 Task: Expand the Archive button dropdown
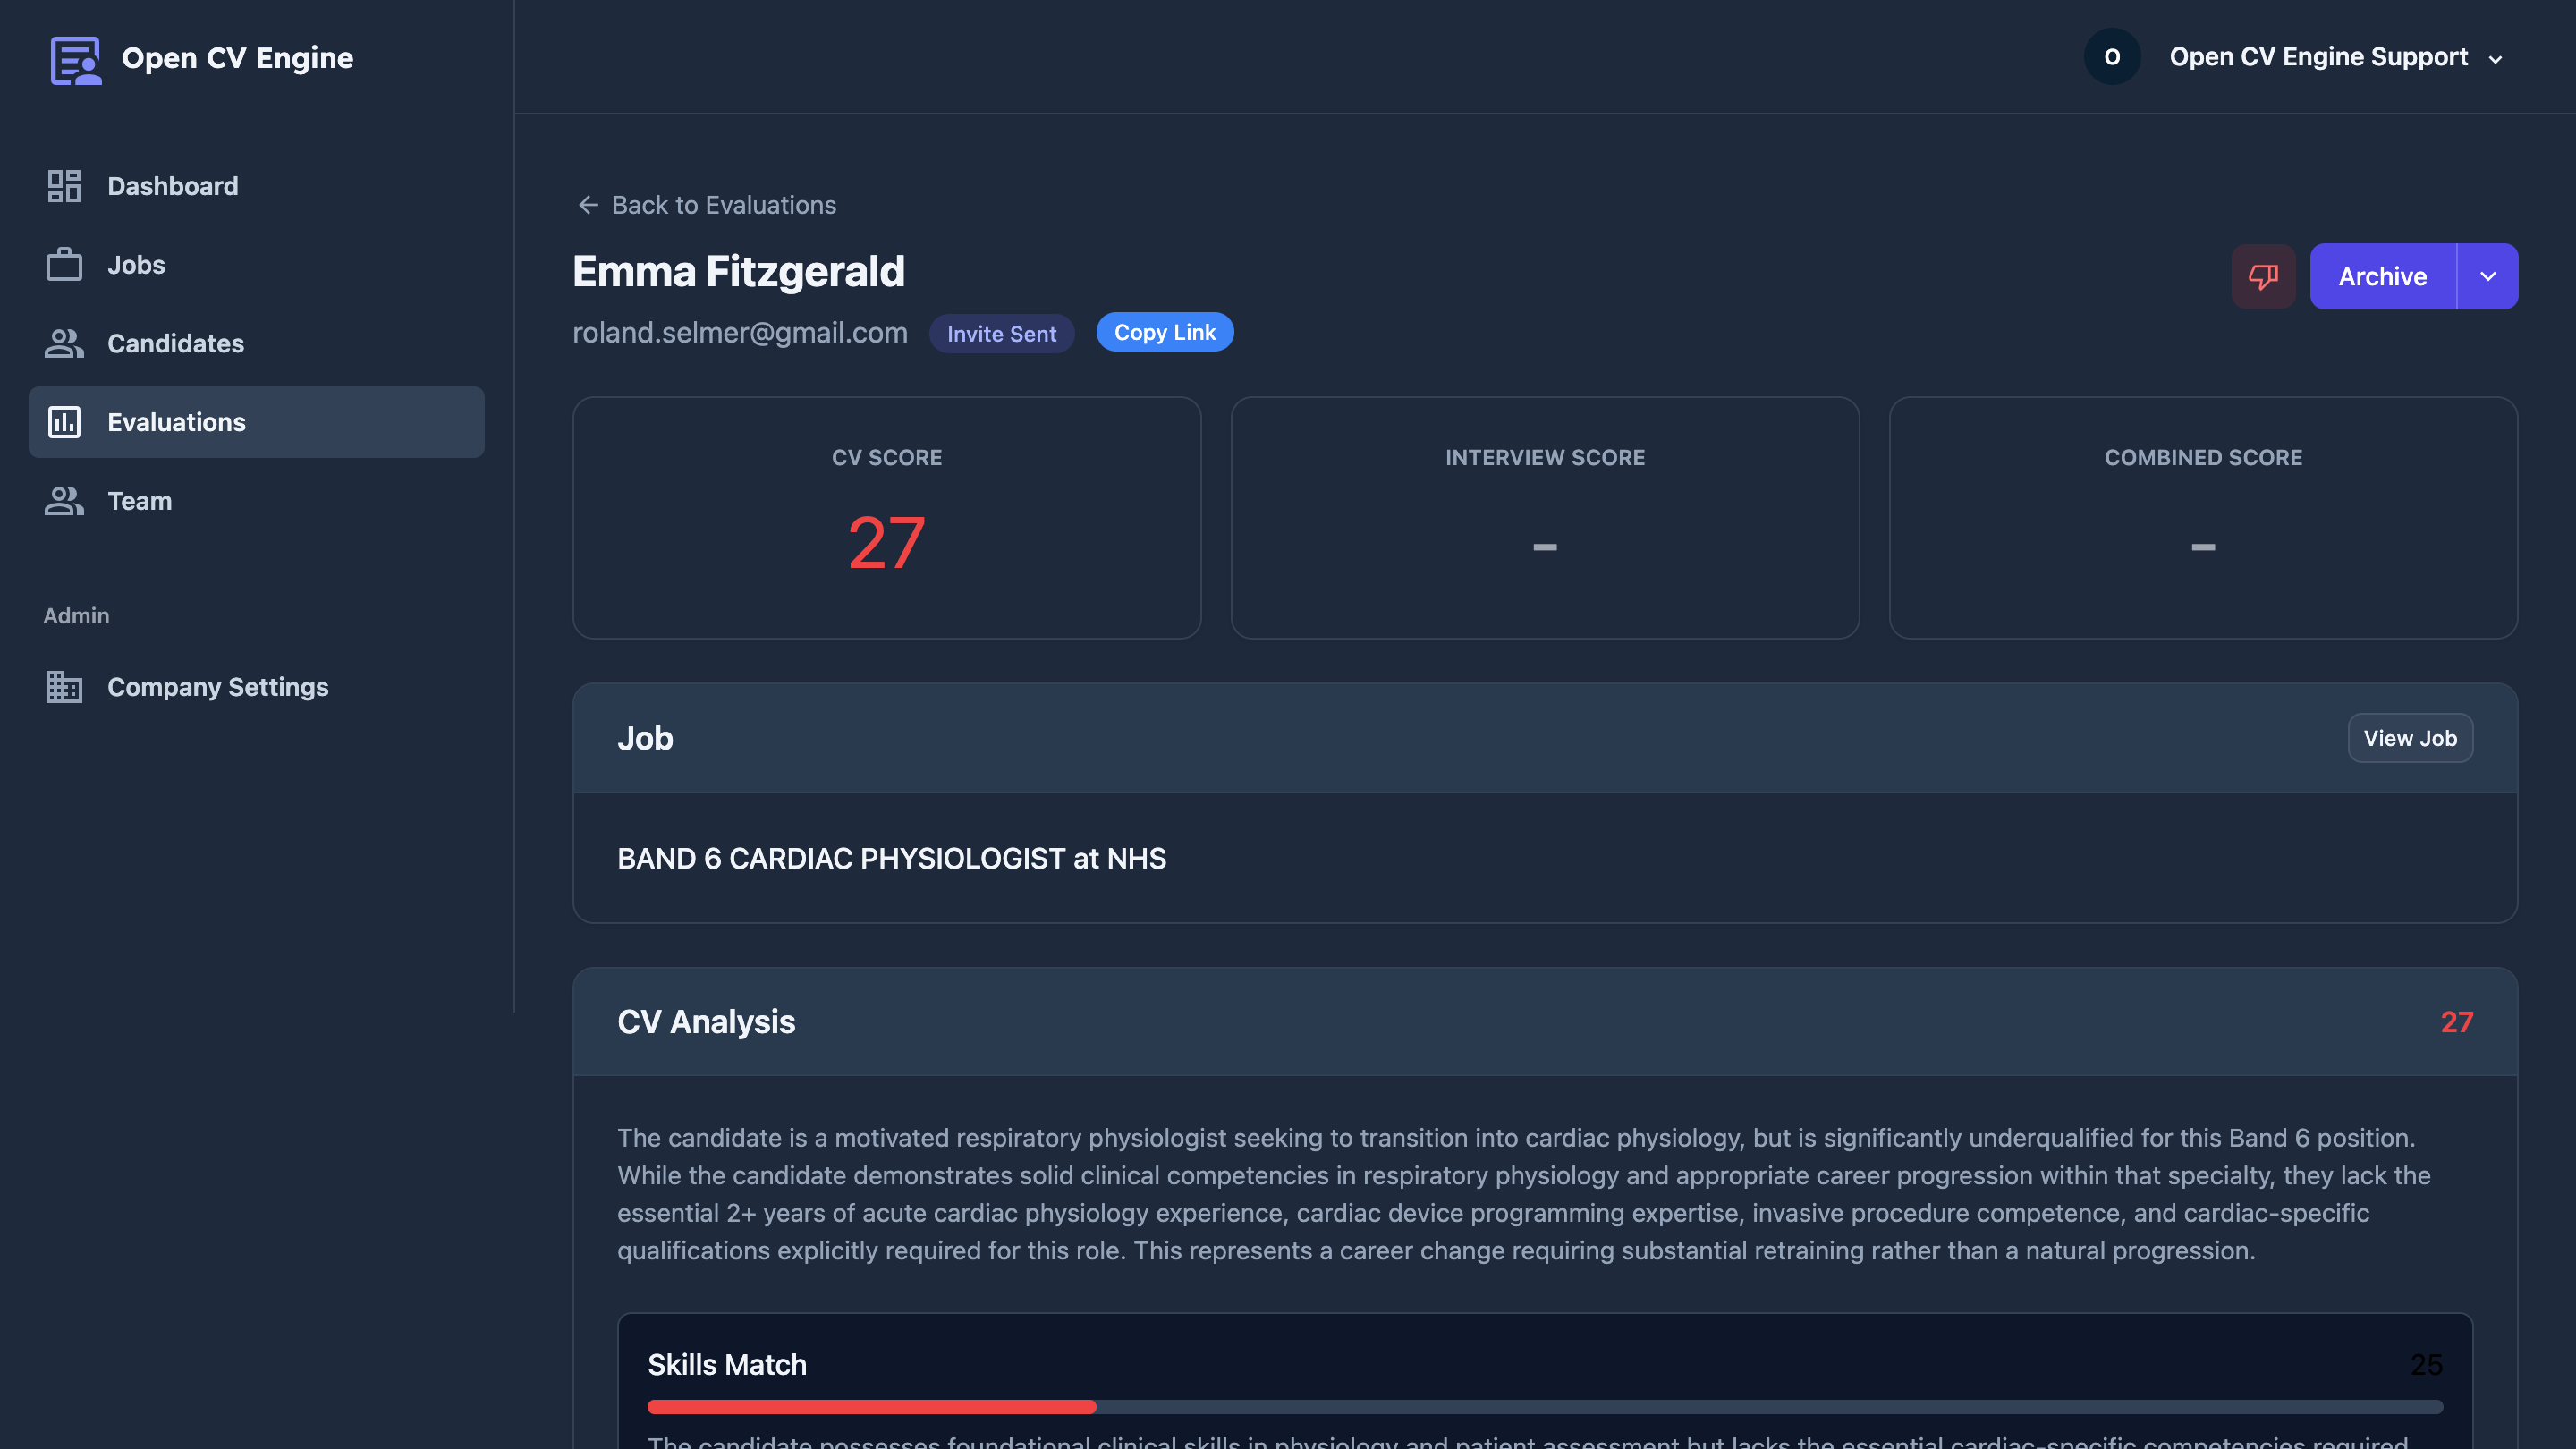[x=2487, y=276]
